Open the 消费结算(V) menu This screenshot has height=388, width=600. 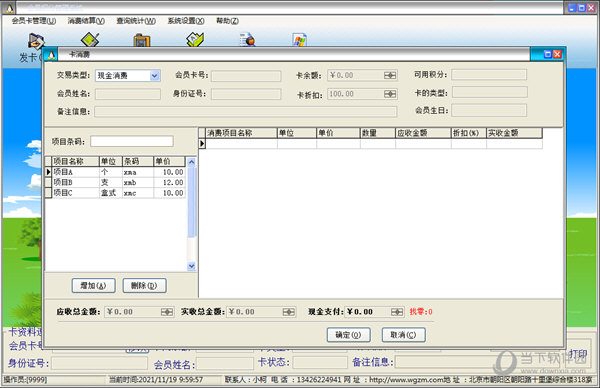pyautogui.click(x=86, y=21)
